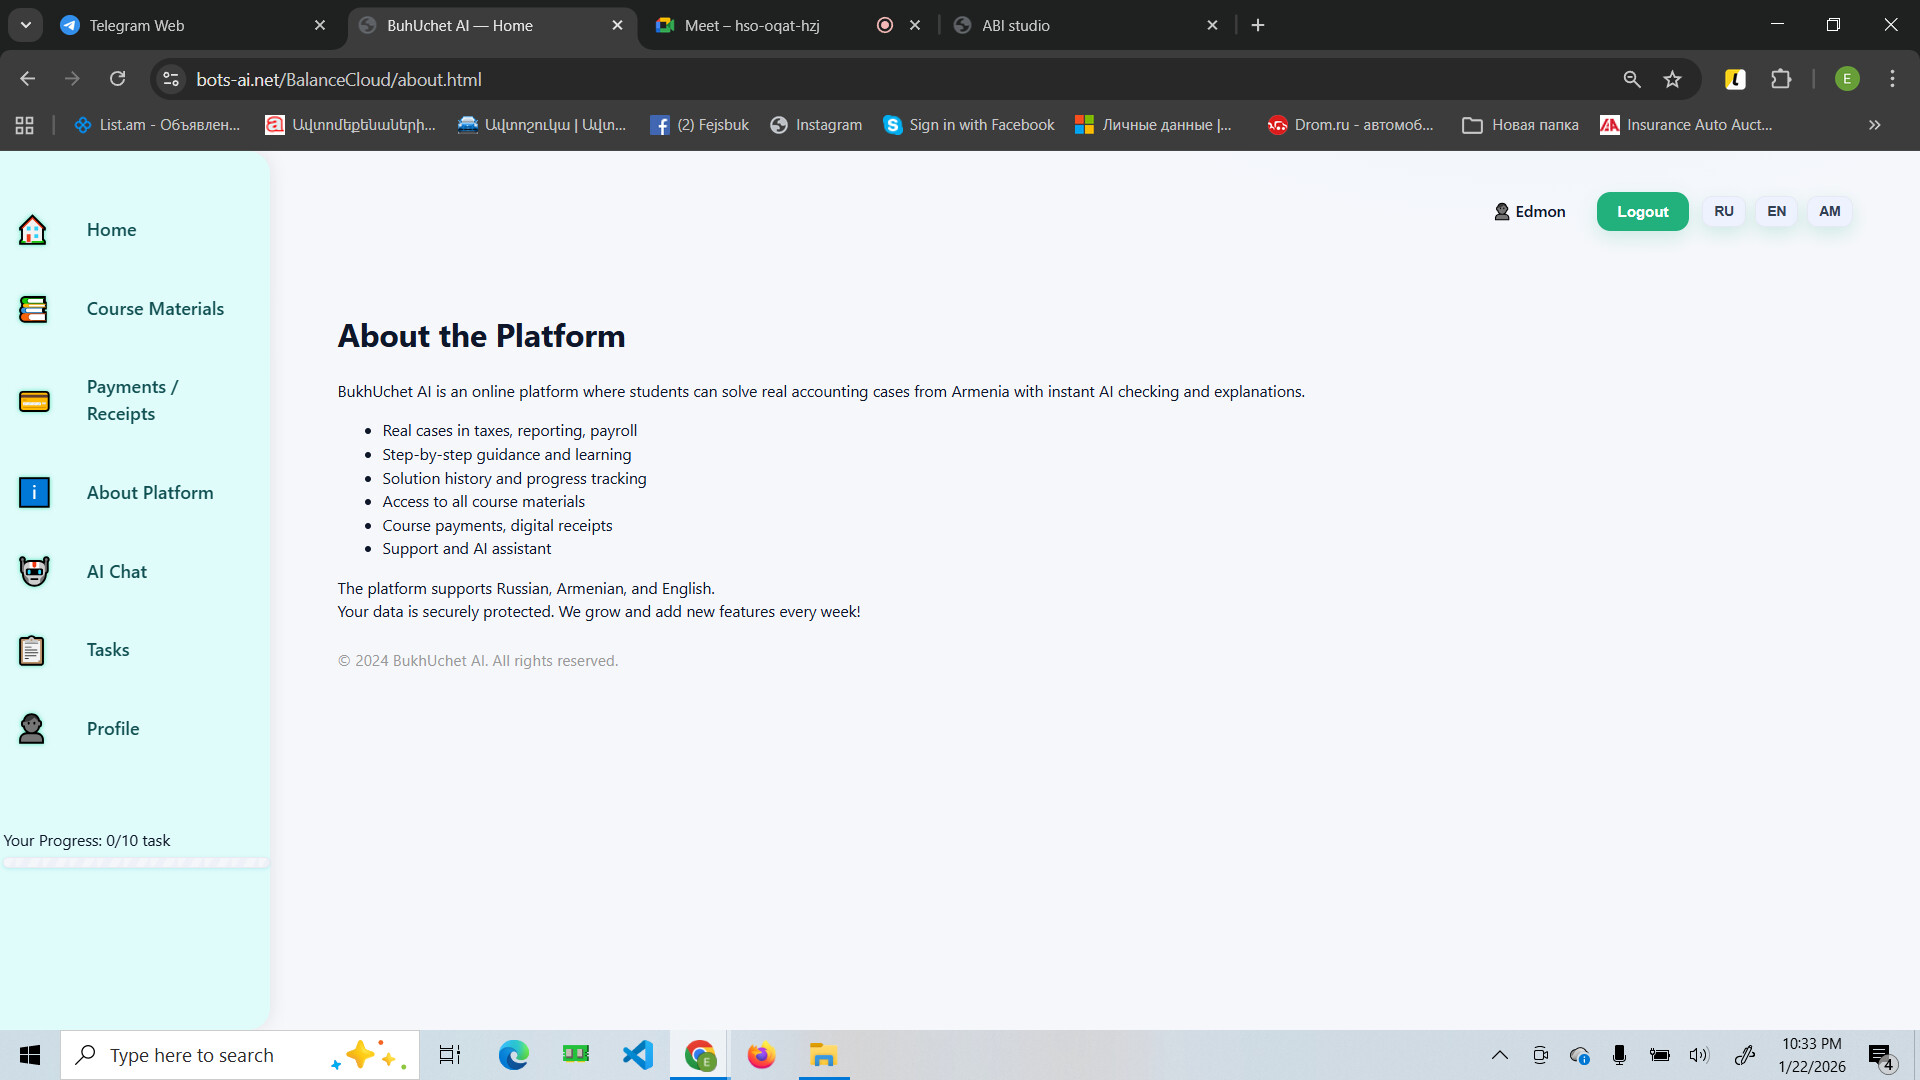Click the task progress bar
Viewport: 1920px width, 1080px height.
coord(135,862)
